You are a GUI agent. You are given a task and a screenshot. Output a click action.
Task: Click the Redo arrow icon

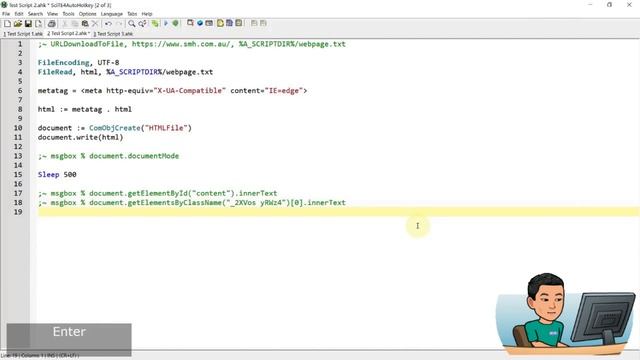tap(119, 24)
